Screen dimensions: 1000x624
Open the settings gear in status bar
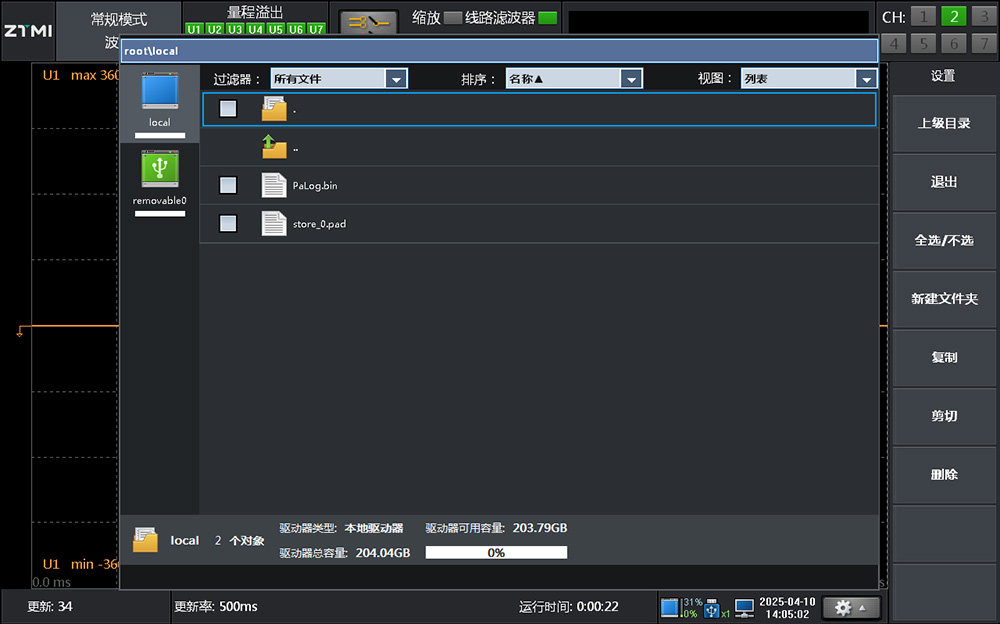coord(850,607)
